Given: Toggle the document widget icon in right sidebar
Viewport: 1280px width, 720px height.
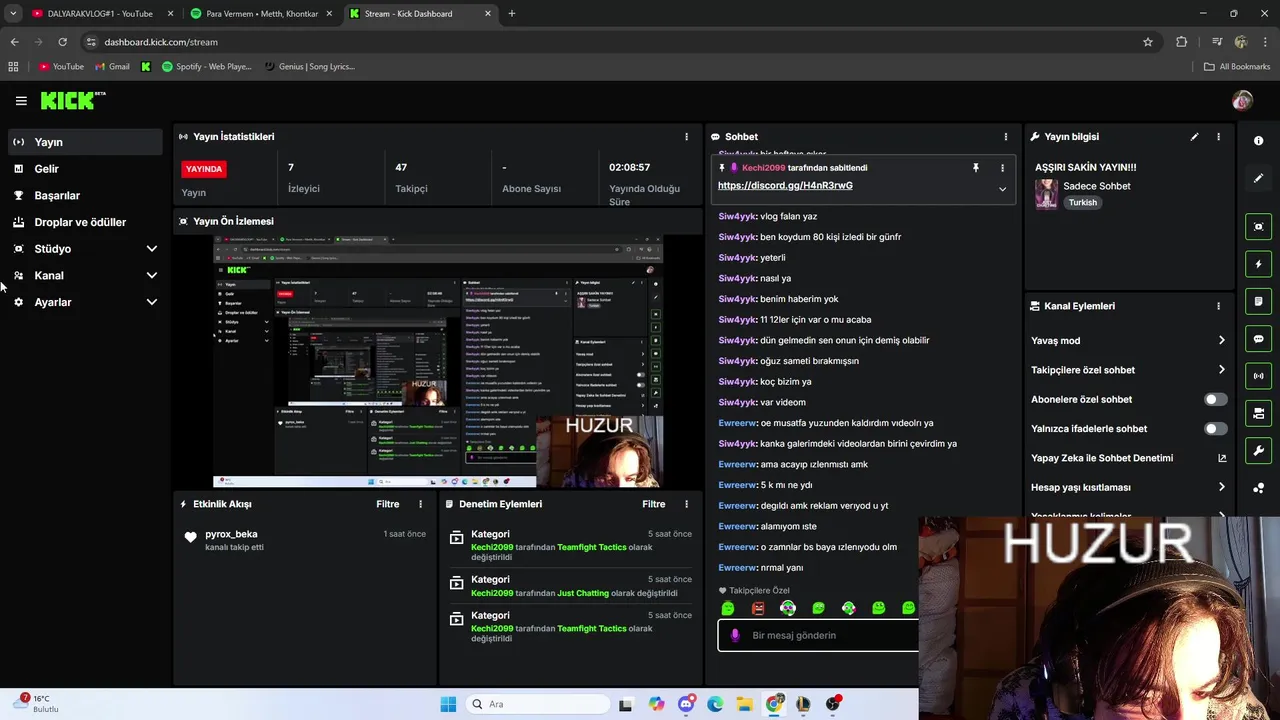Looking at the screenshot, I should tap(1258, 301).
